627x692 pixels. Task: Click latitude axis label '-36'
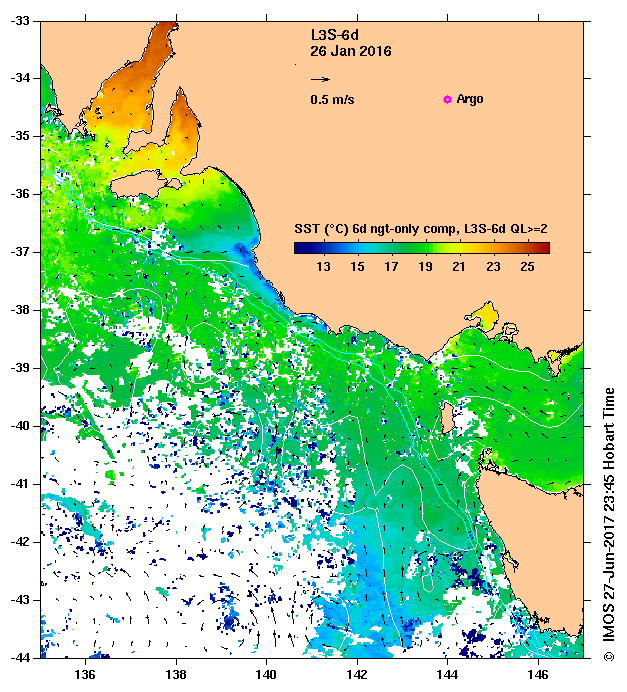[20, 194]
